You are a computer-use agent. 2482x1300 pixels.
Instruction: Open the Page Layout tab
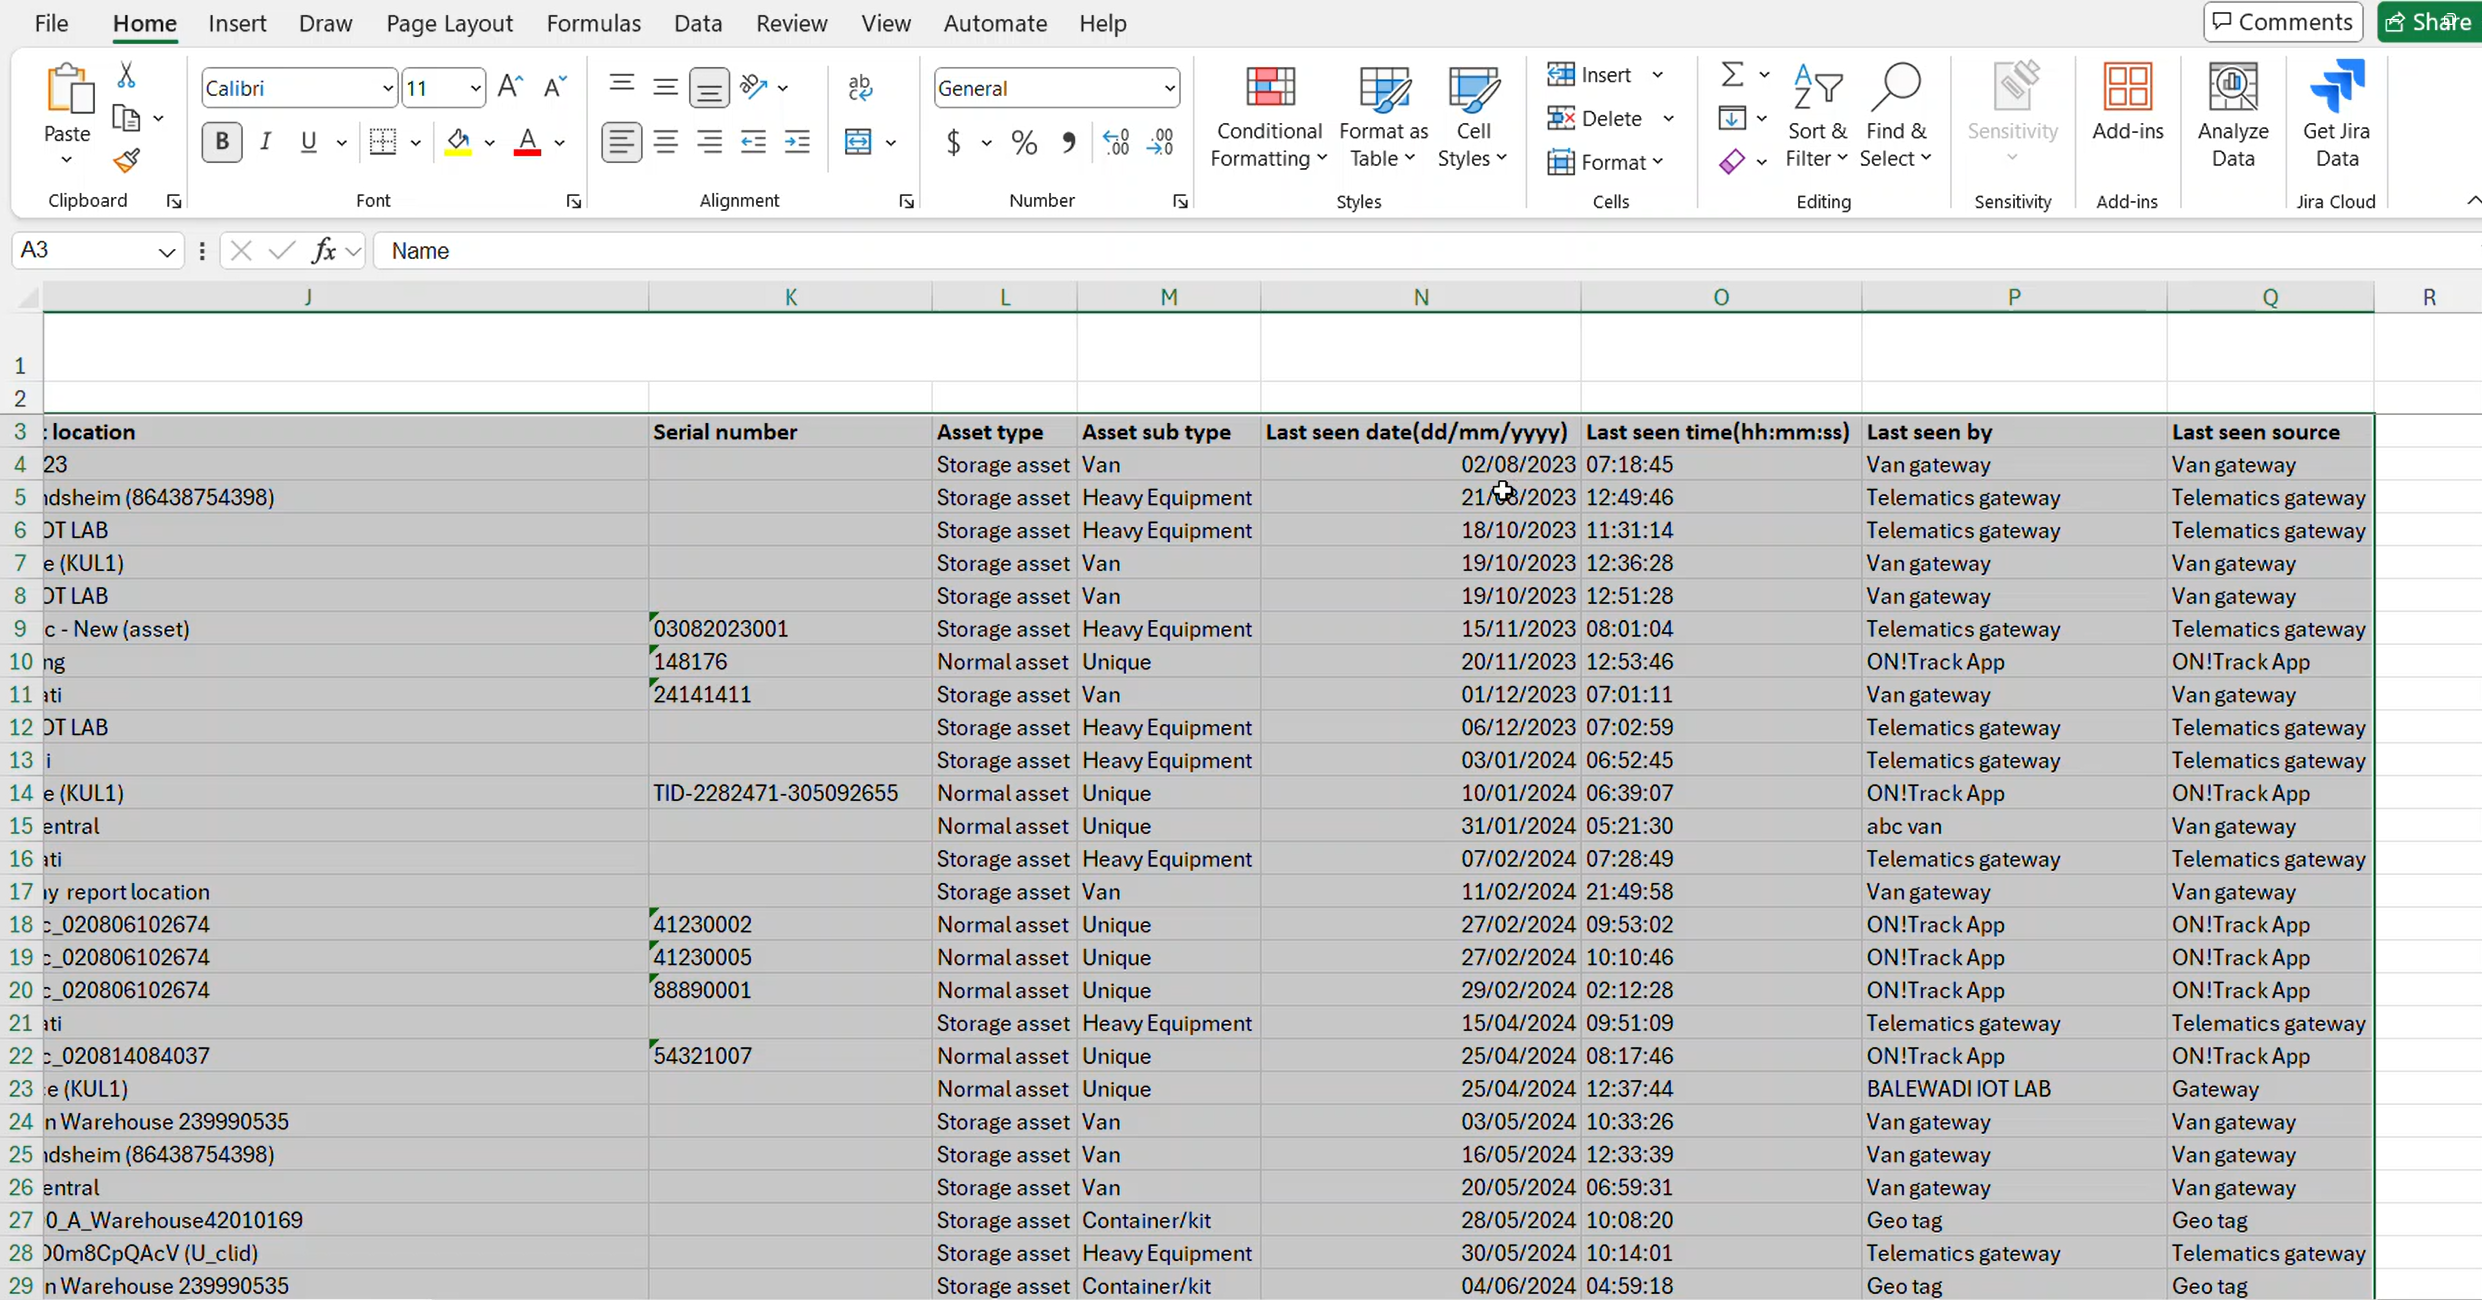pos(449,23)
